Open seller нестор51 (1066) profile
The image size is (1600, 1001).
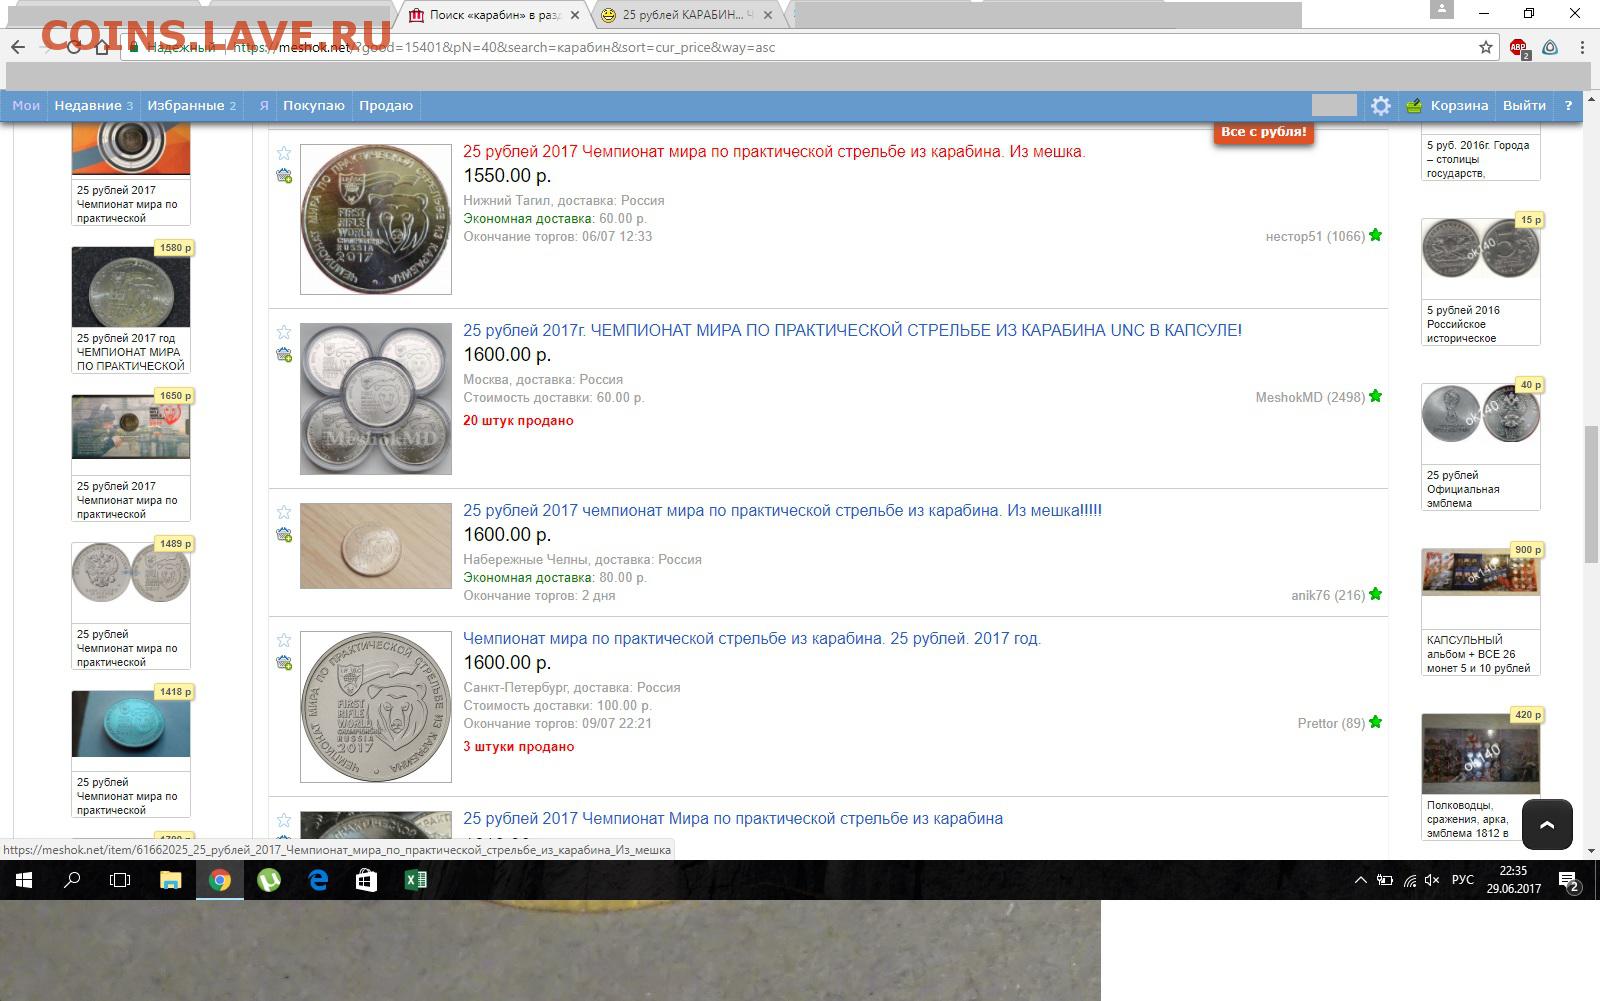[1315, 236]
